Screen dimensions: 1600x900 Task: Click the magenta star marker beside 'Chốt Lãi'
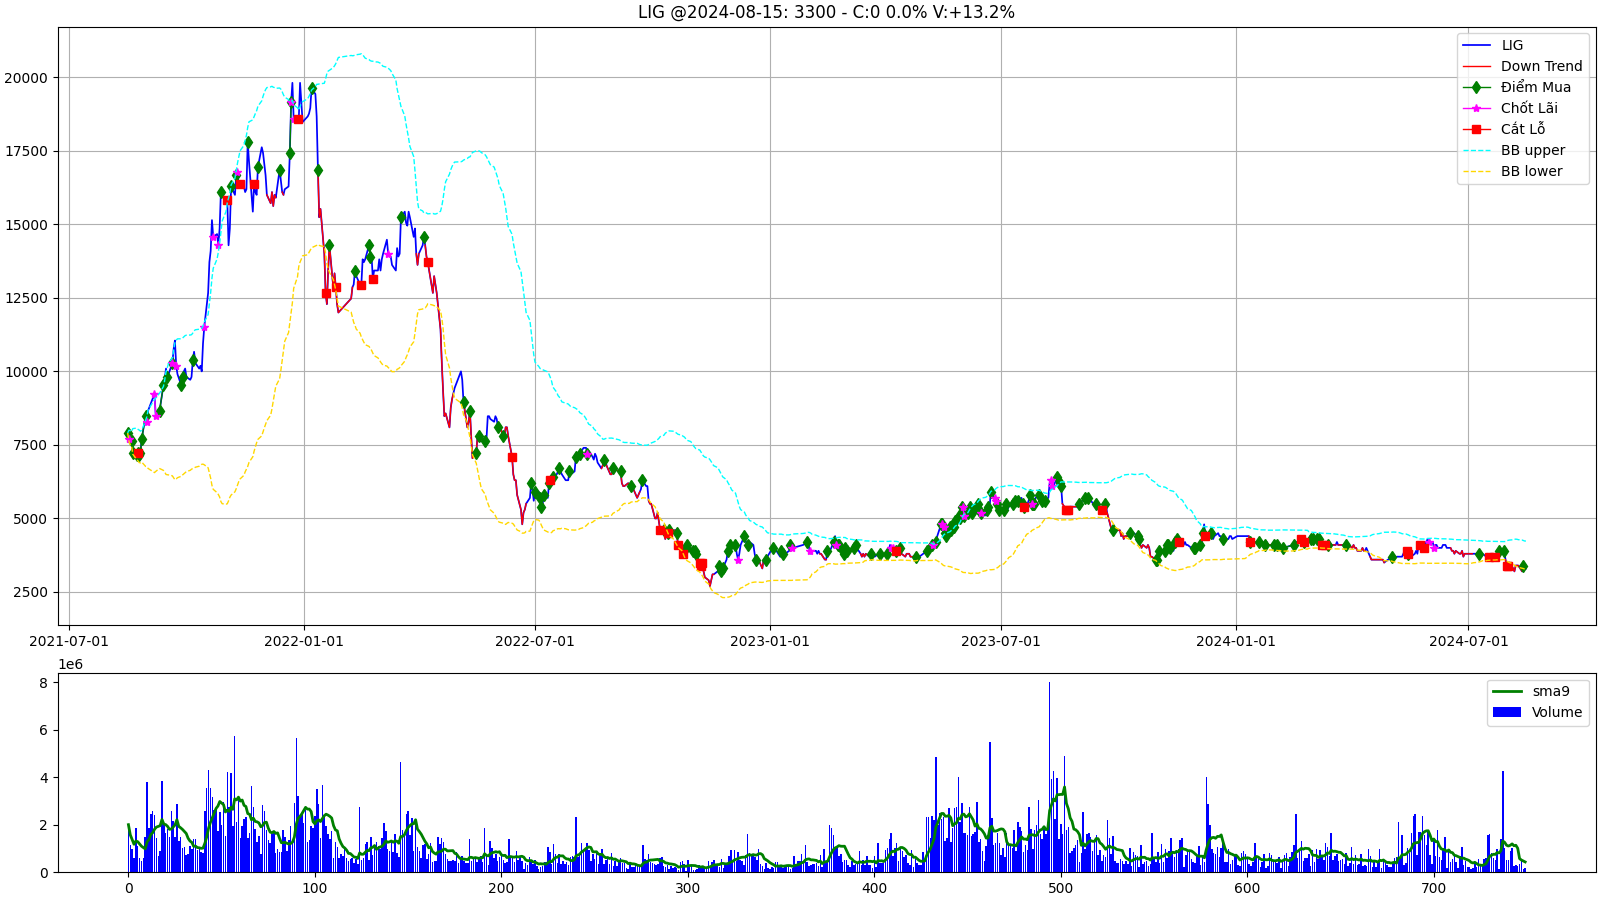click(x=1477, y=108)
